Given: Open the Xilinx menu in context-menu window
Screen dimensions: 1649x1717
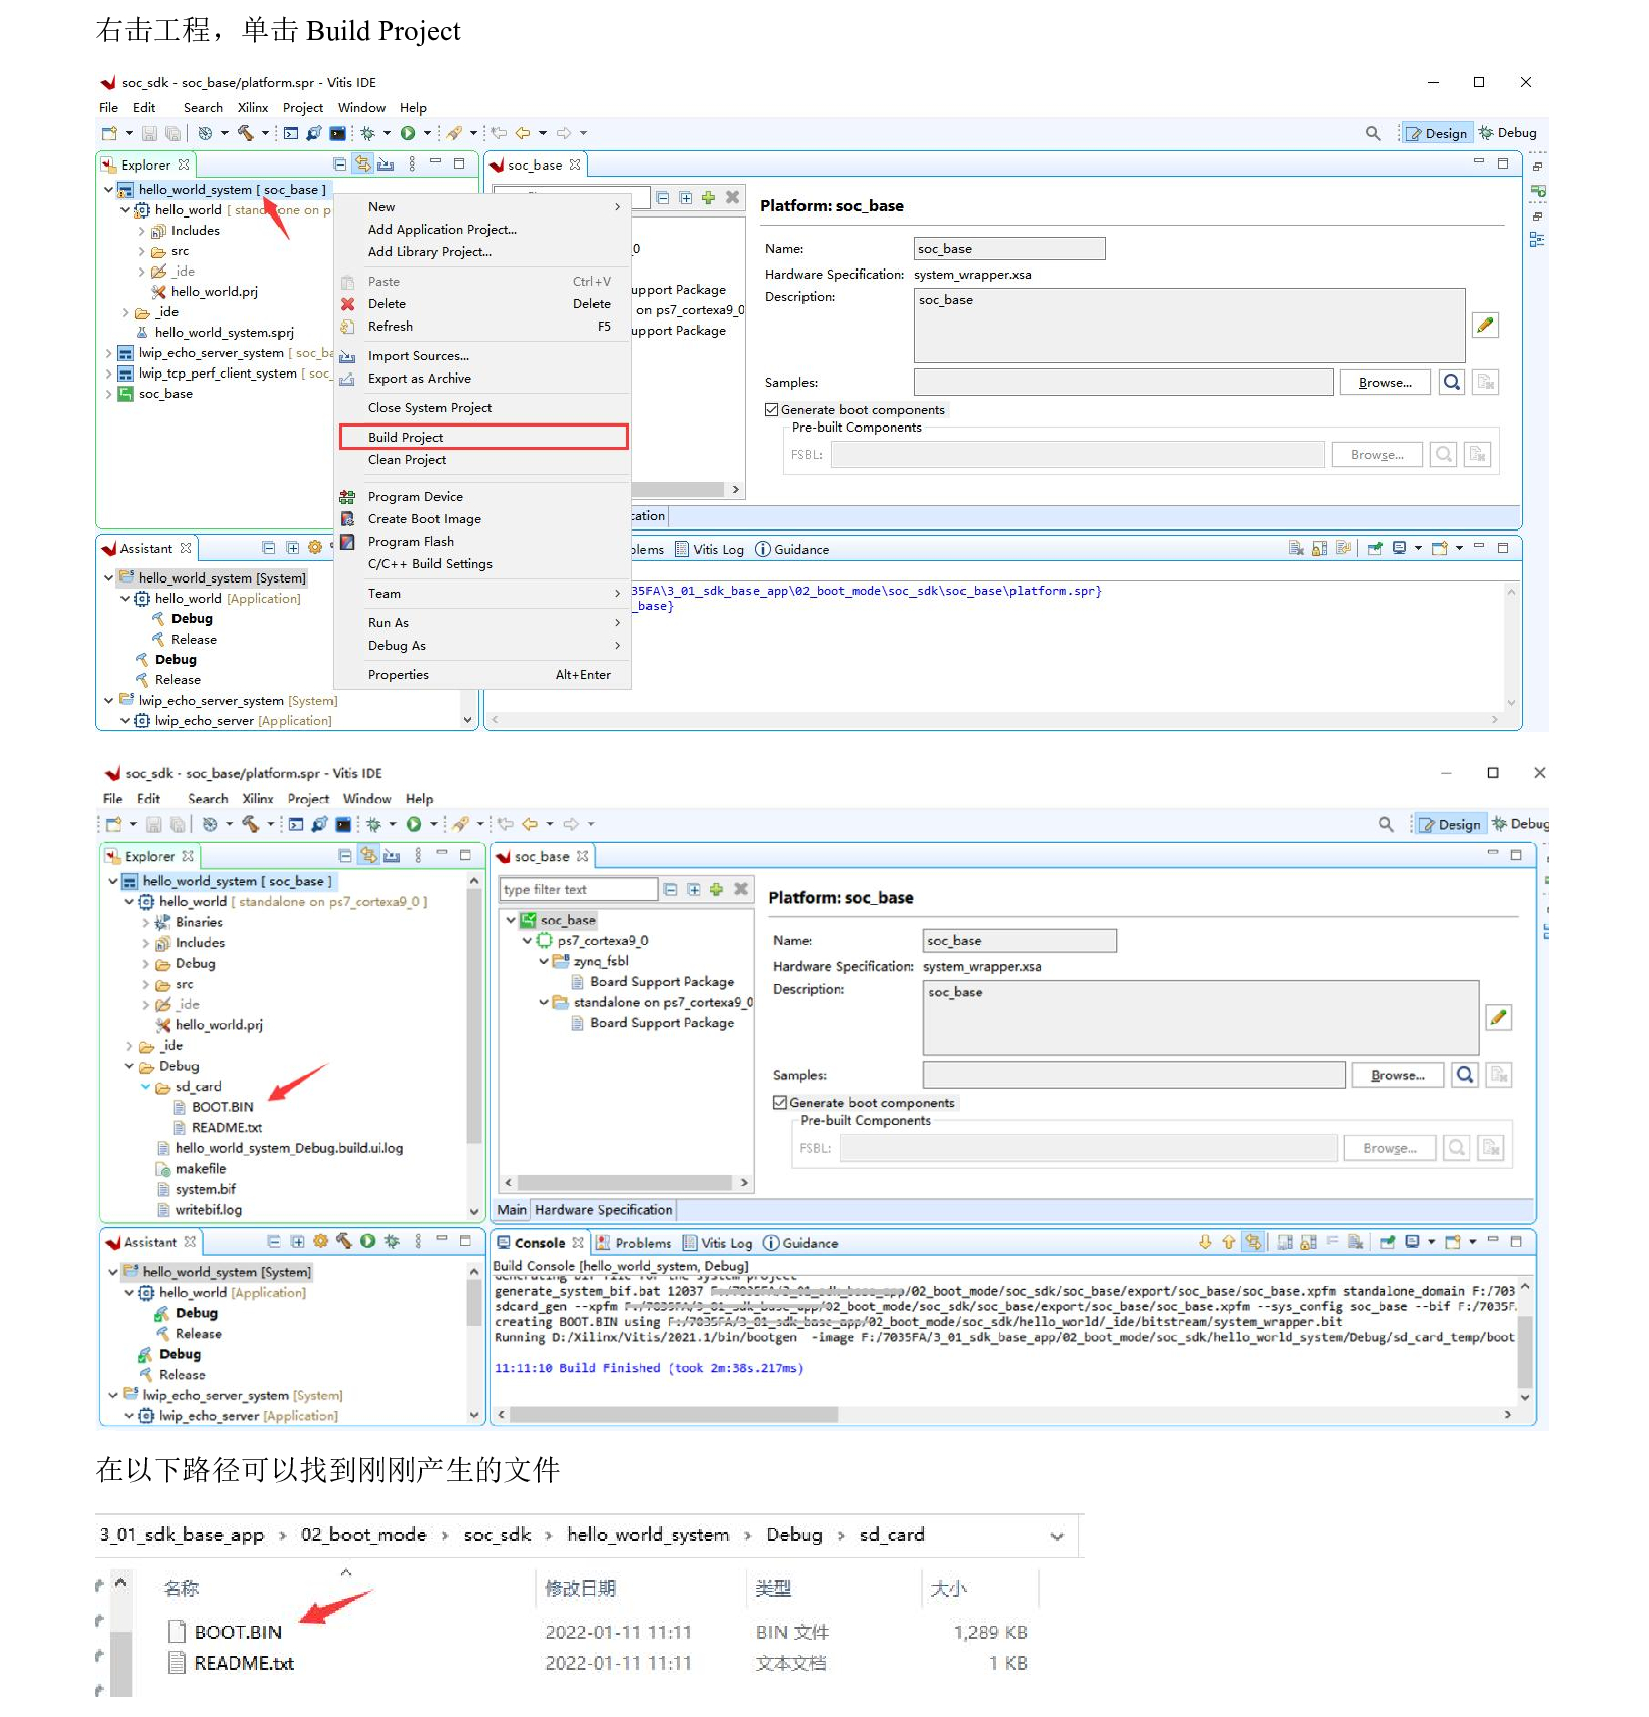Looking at the screenshot, I should (x=253, y=108).
